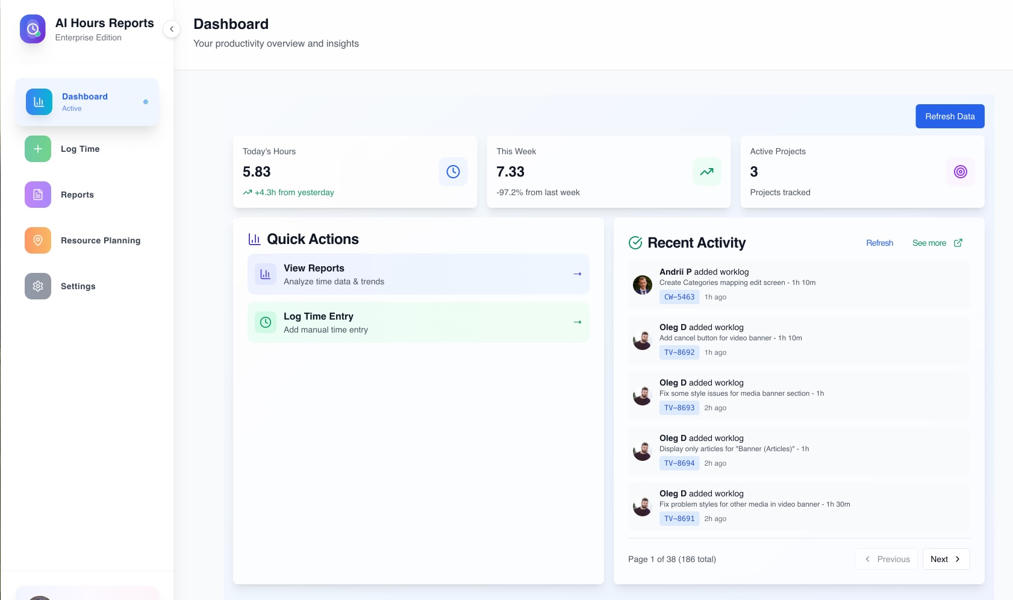
Task: Click the green plus Log Time icon
Action: 37,149
